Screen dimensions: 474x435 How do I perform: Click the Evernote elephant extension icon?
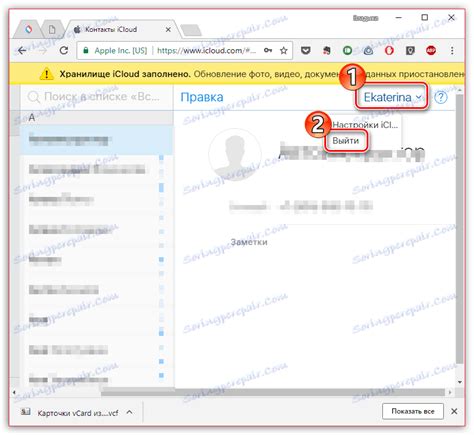[x=327, y=51]
